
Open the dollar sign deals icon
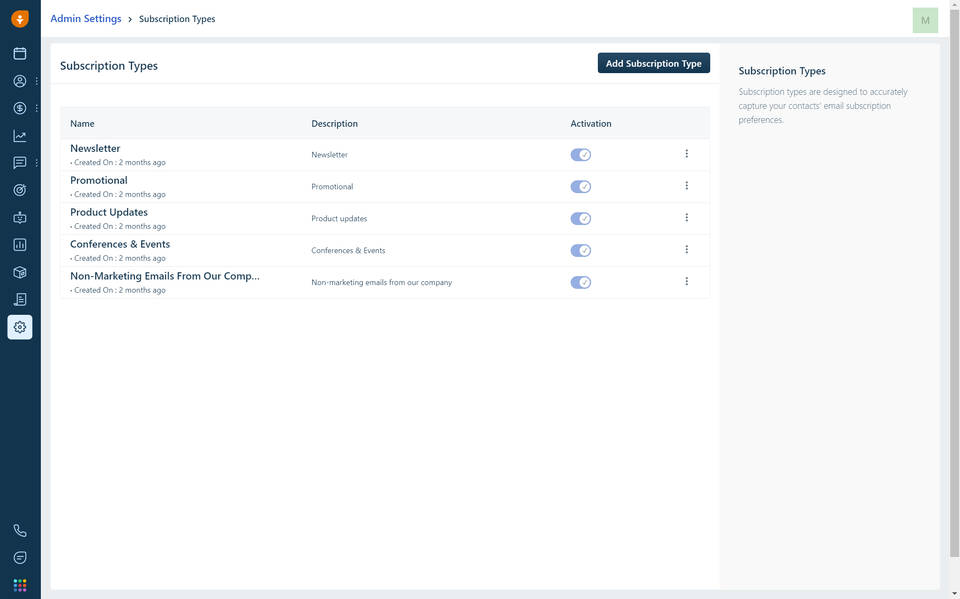pyautogui.click(x=20, y=108)
